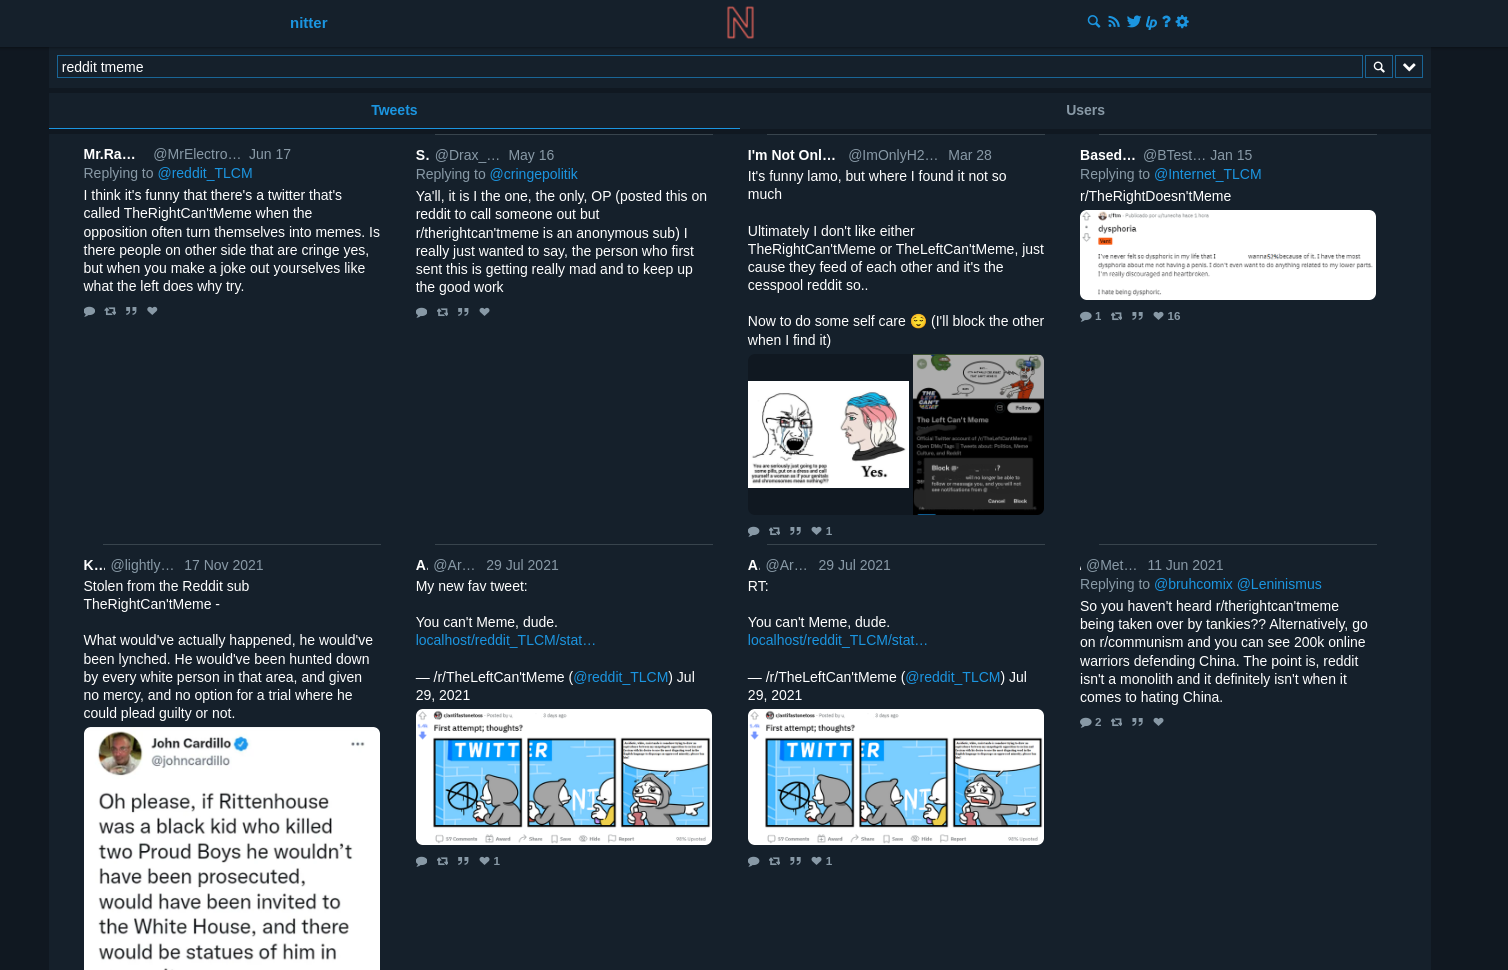Click the comment icon on the r/TheRightDoesn'tMeme tweet
Screen dimensions: 1508x970
[1084, 315]
